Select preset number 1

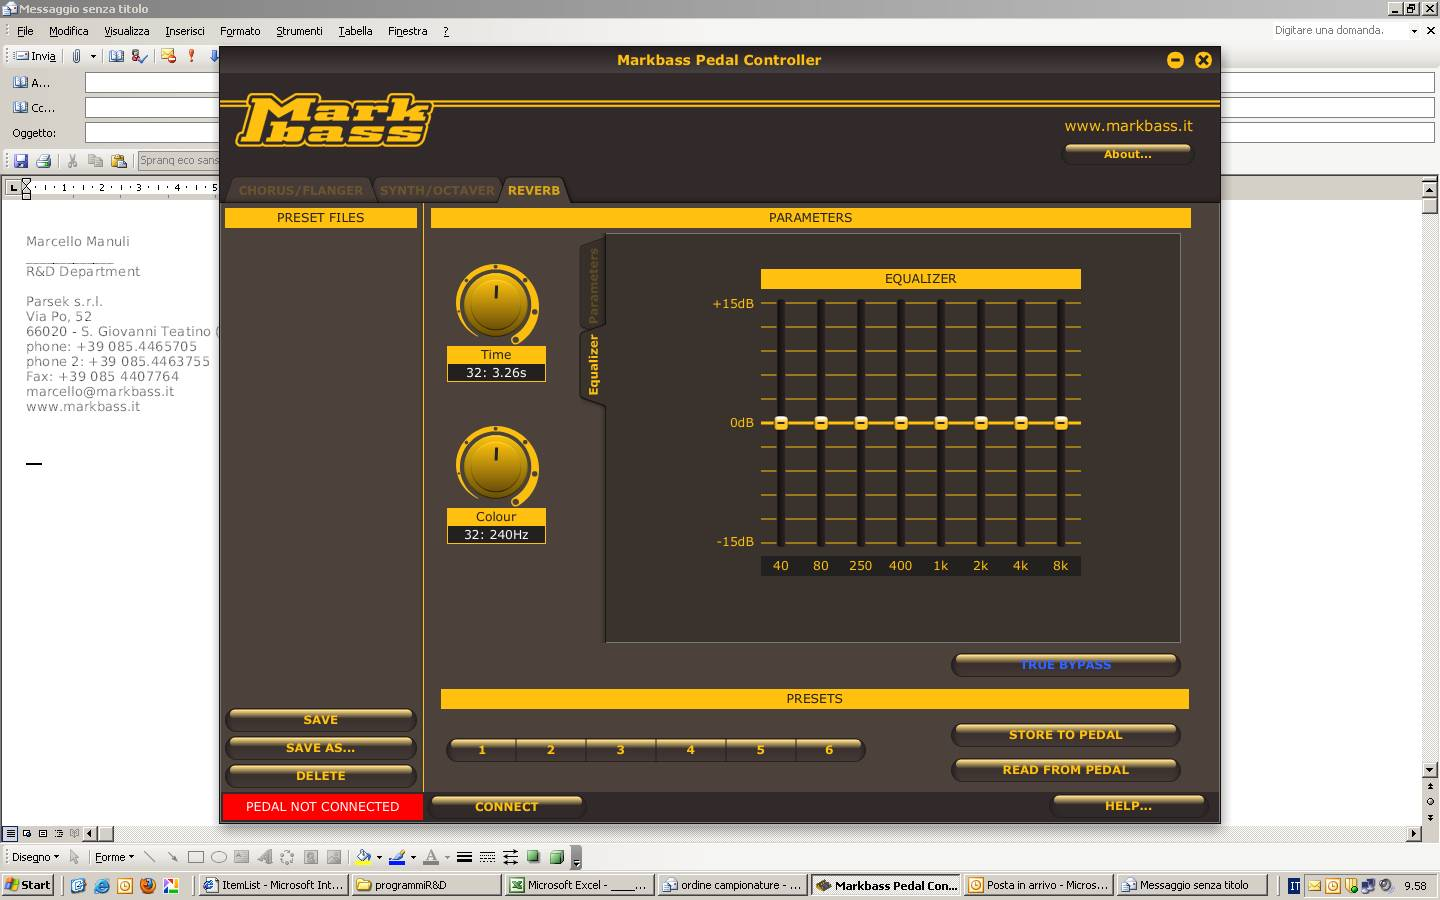482,750
